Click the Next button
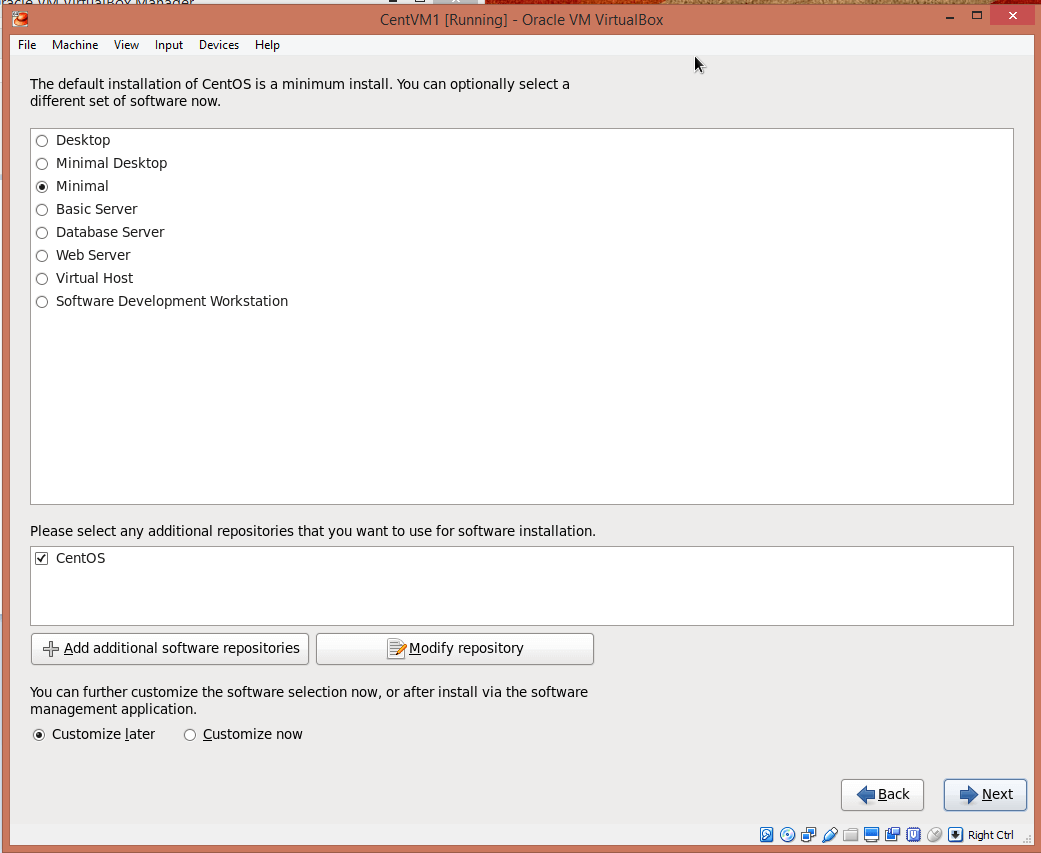The height and width of the screenshot is (853, 1041). 985,795
